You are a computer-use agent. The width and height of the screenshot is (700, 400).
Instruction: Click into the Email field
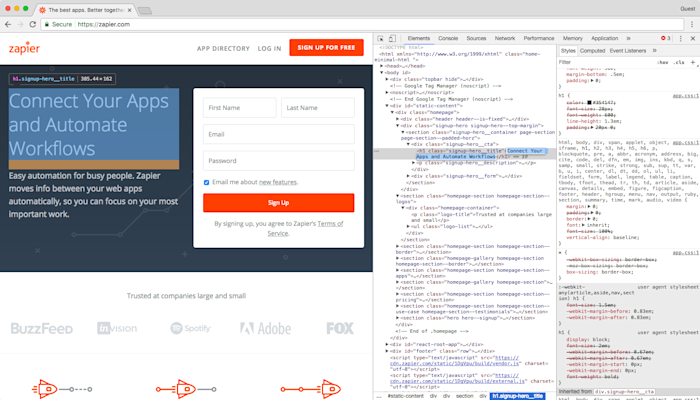[279, 134]
